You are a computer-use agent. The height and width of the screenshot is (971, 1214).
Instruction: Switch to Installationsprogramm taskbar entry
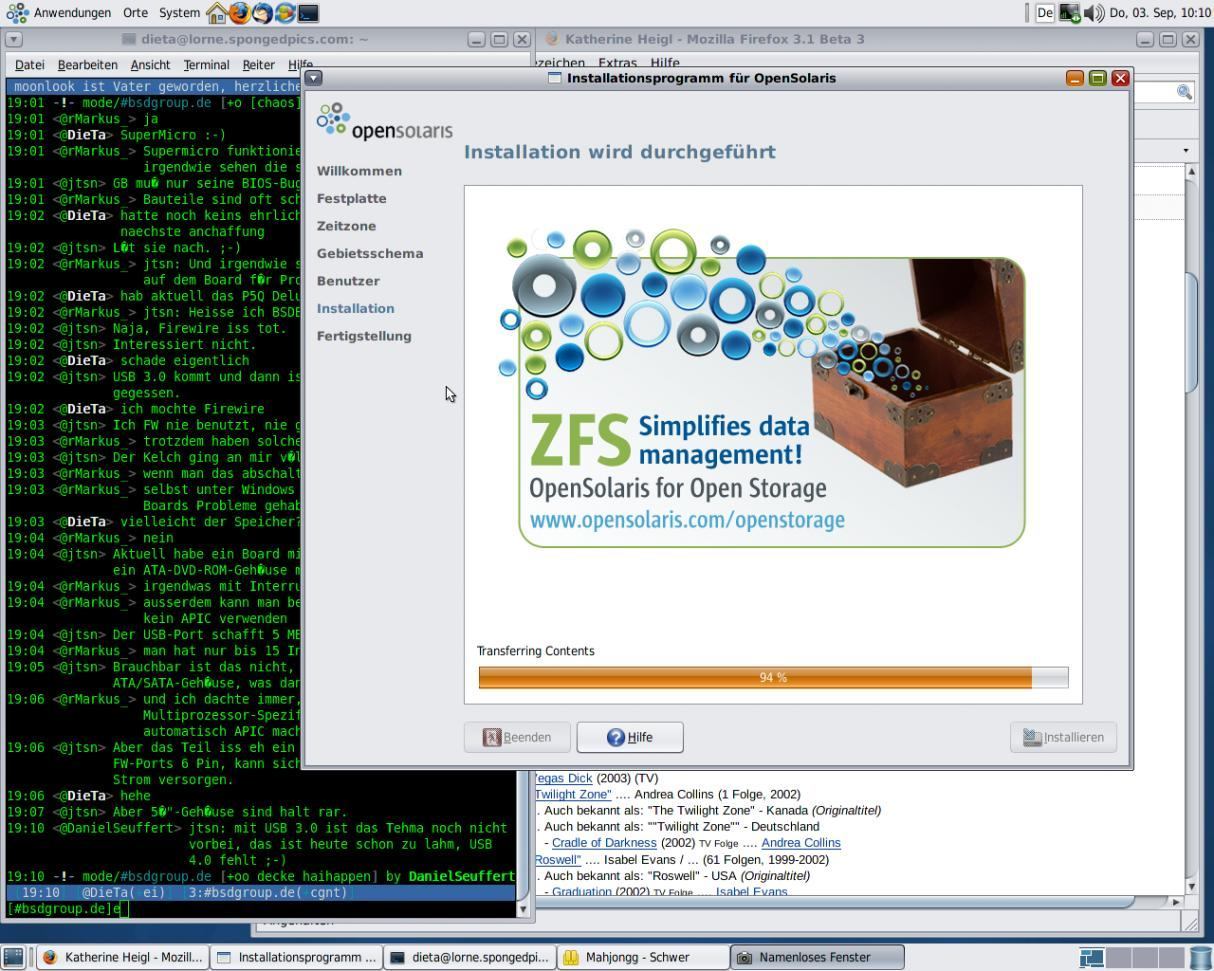point(296,957)
